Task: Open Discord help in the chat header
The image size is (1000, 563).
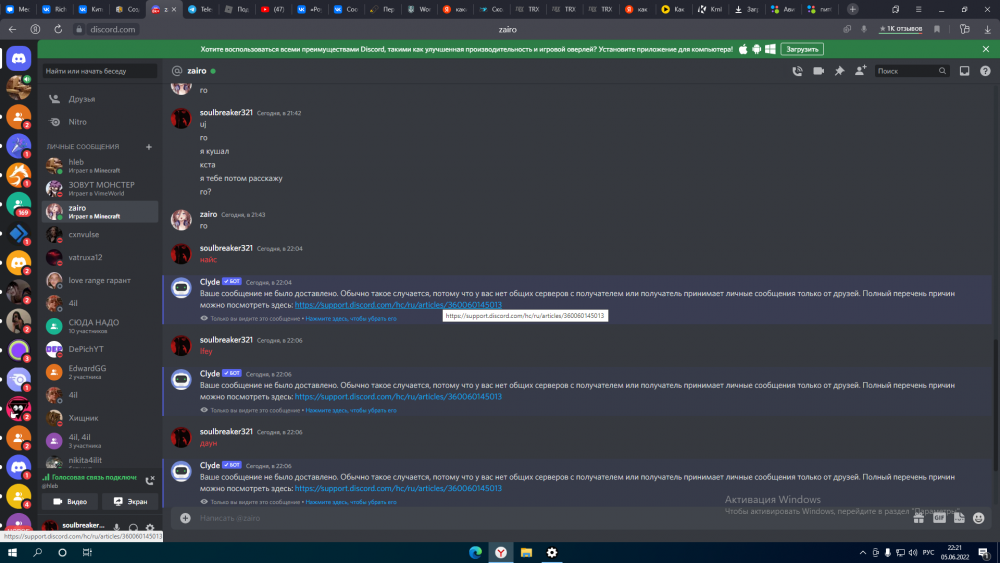Action: 985,71
